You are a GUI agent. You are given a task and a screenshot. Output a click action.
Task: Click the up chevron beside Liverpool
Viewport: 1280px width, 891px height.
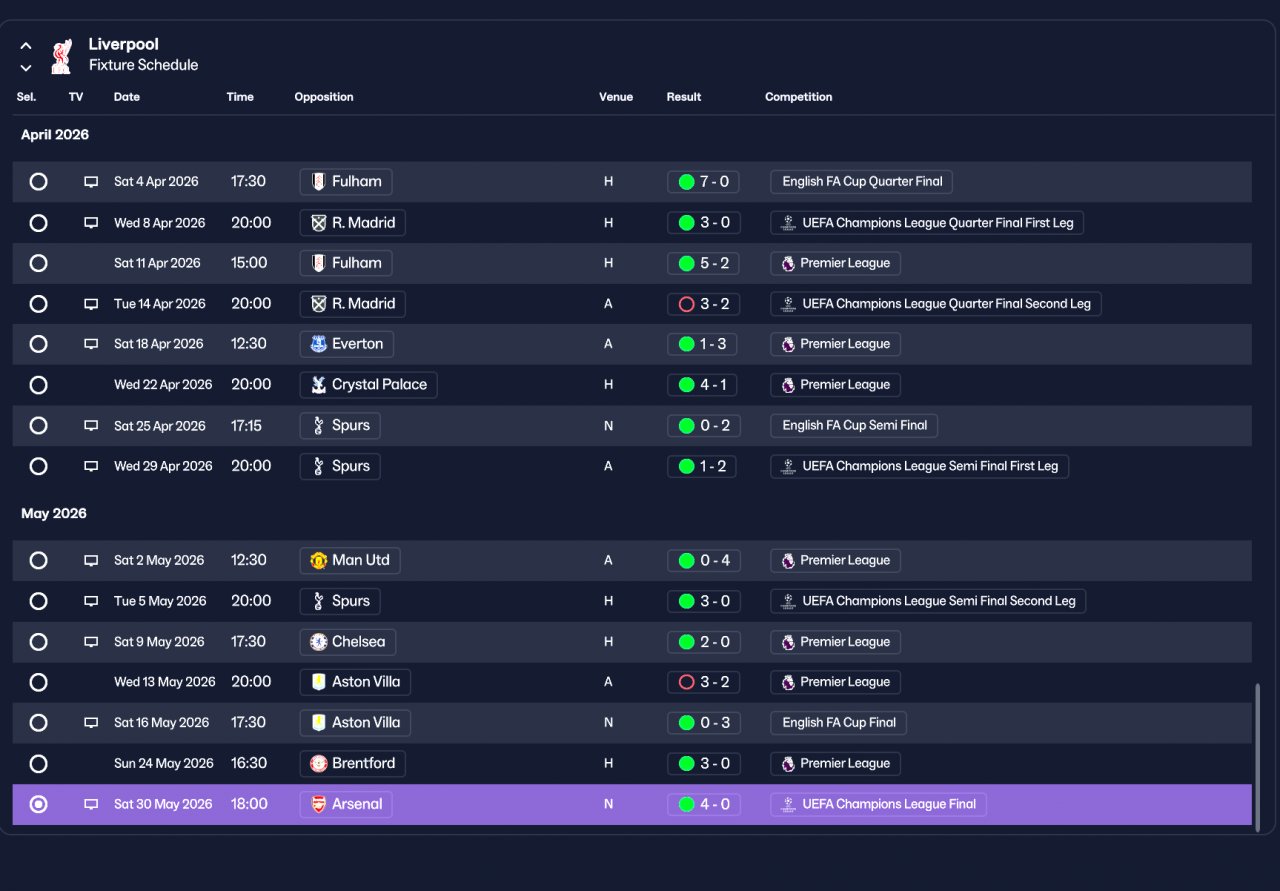click(26, 46)
